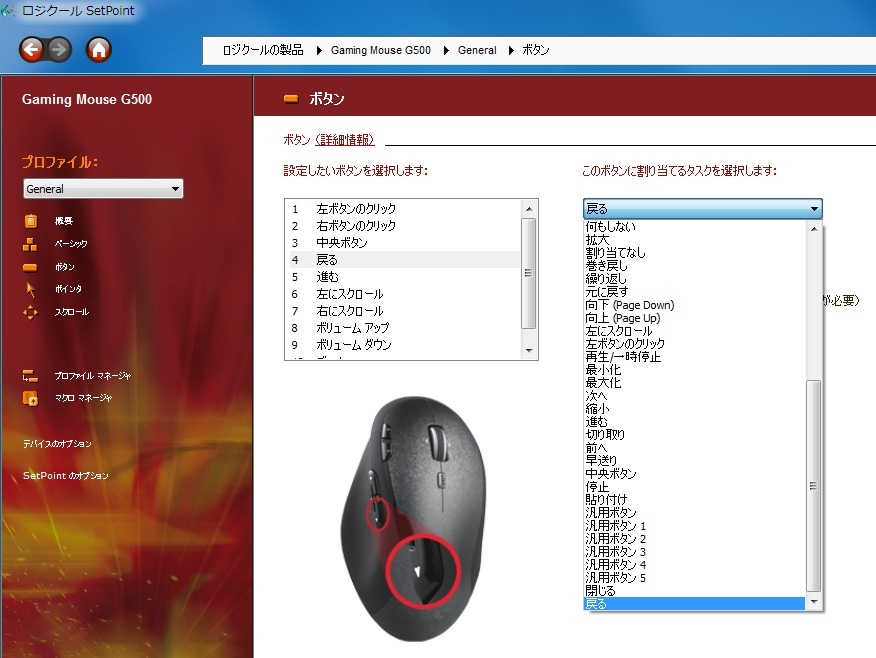Viewport: 876px width, 658px height.
Task: Choose 閉じる option
Action: click(694, 591)
